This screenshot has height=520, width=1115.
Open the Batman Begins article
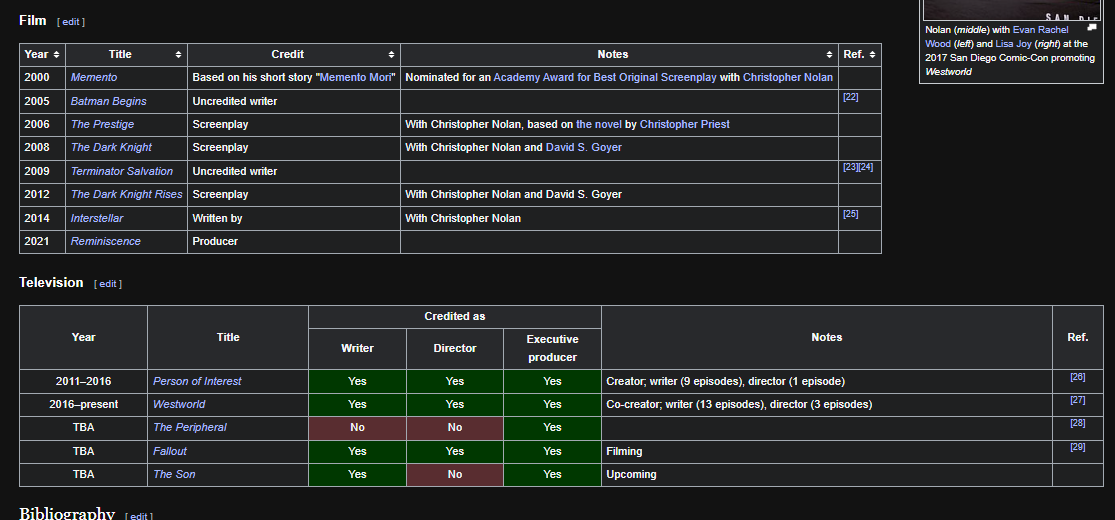pos(108,101)
